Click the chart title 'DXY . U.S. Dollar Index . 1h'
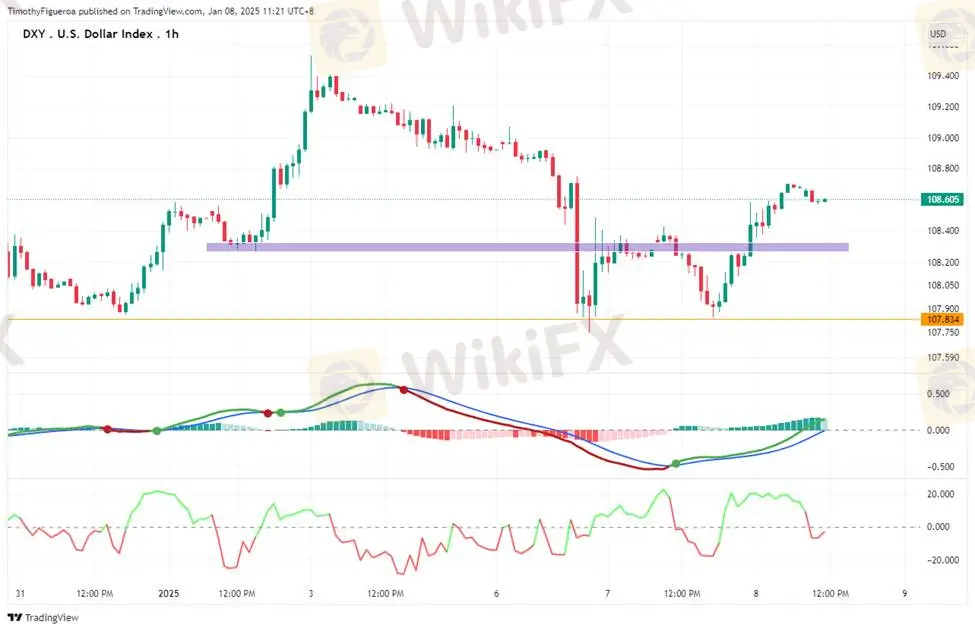 [x=101, y=34]
